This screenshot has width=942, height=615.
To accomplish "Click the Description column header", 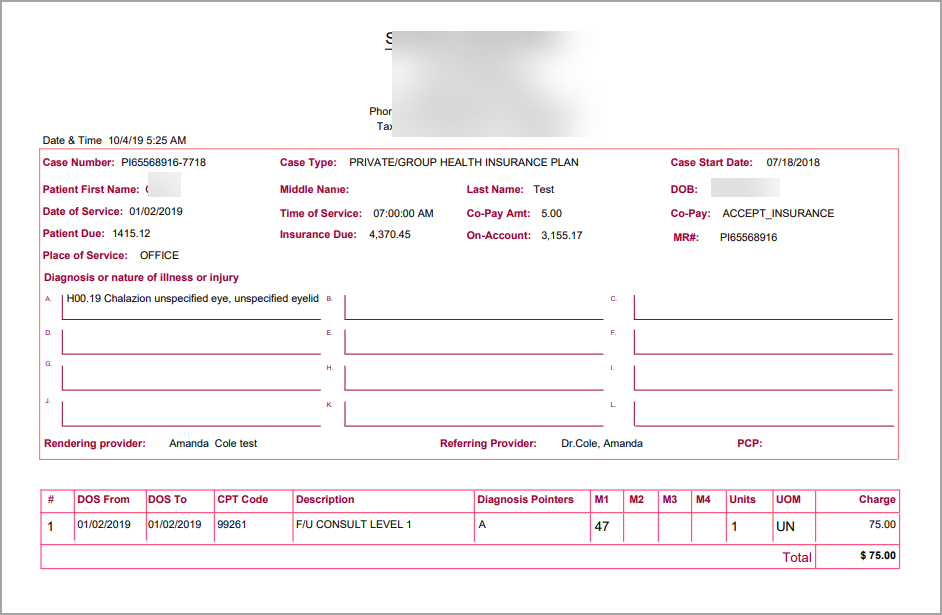I will tap(325, 499).
